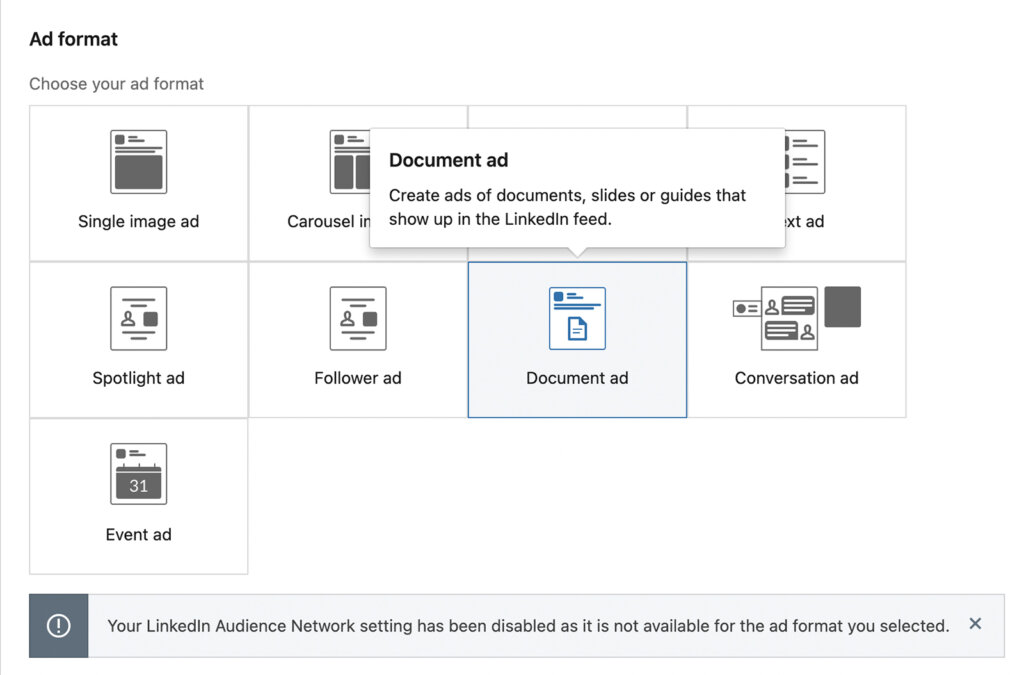Image resolution: width=1024 pixels, height=675 pixels.
Task: Dismiss the LinkedIn Audience Network notification
Action: point(975,623)
